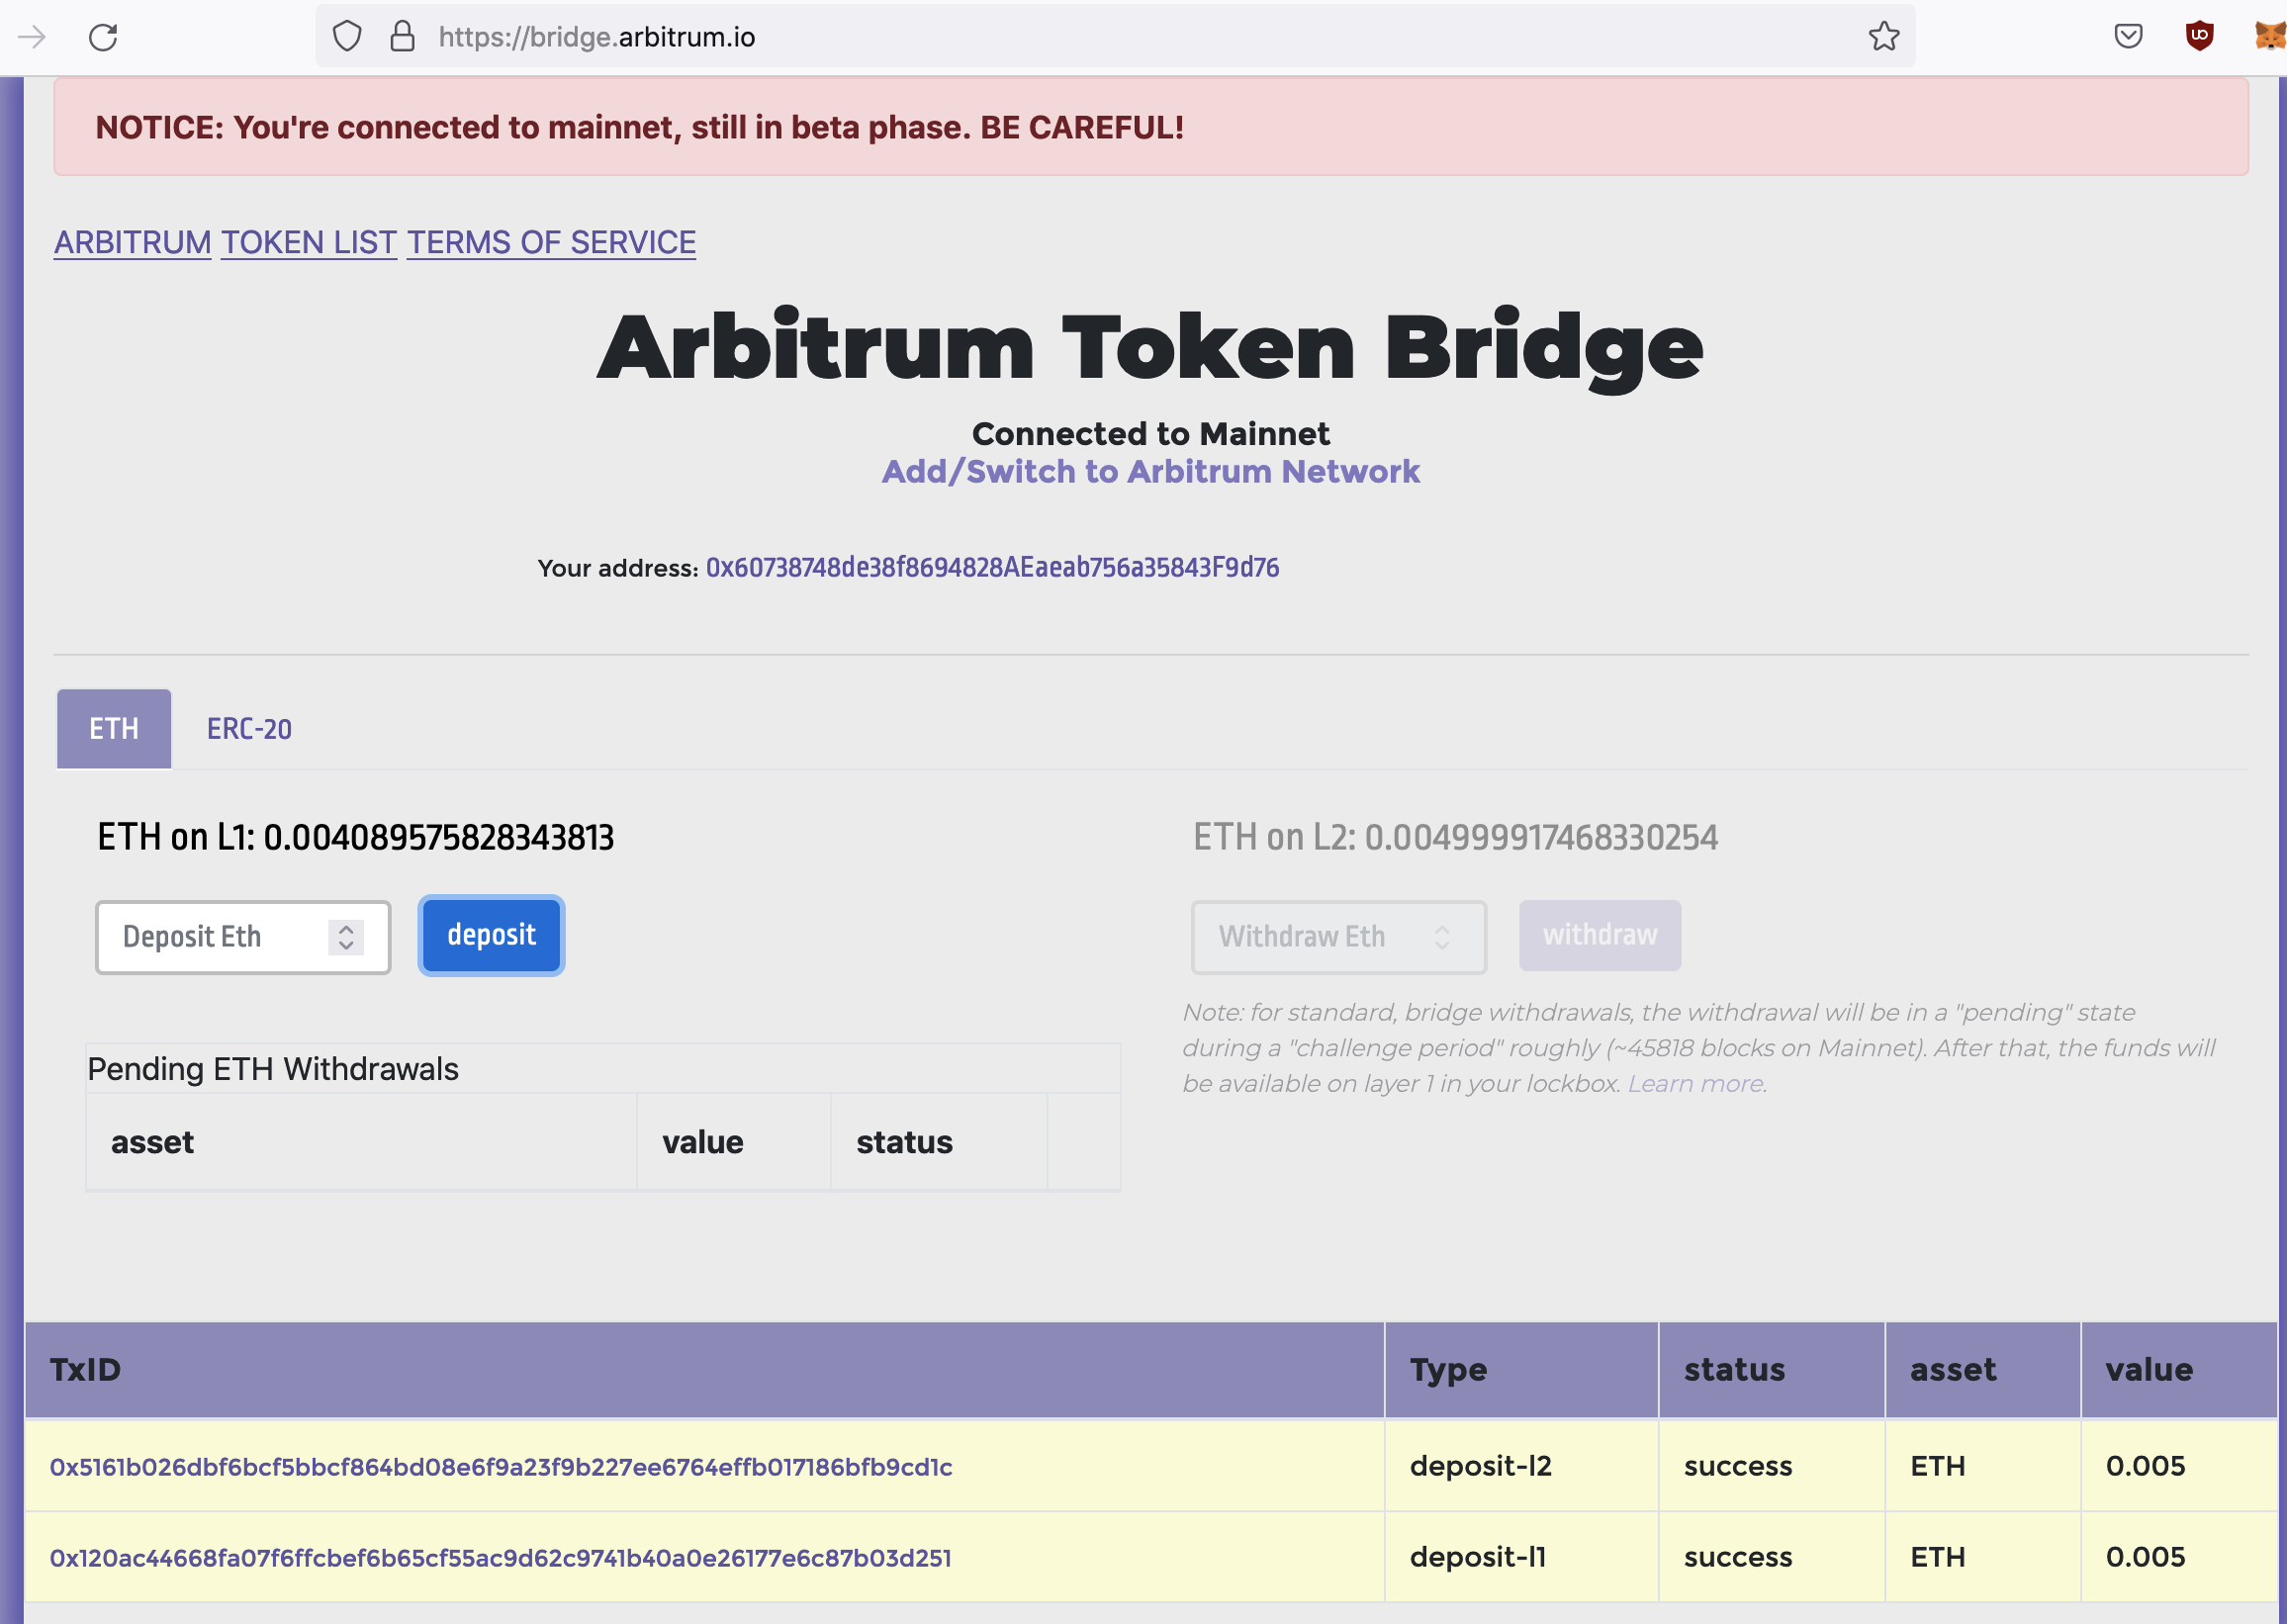
Task: Open the Learn more link
Action: 1695,1083
